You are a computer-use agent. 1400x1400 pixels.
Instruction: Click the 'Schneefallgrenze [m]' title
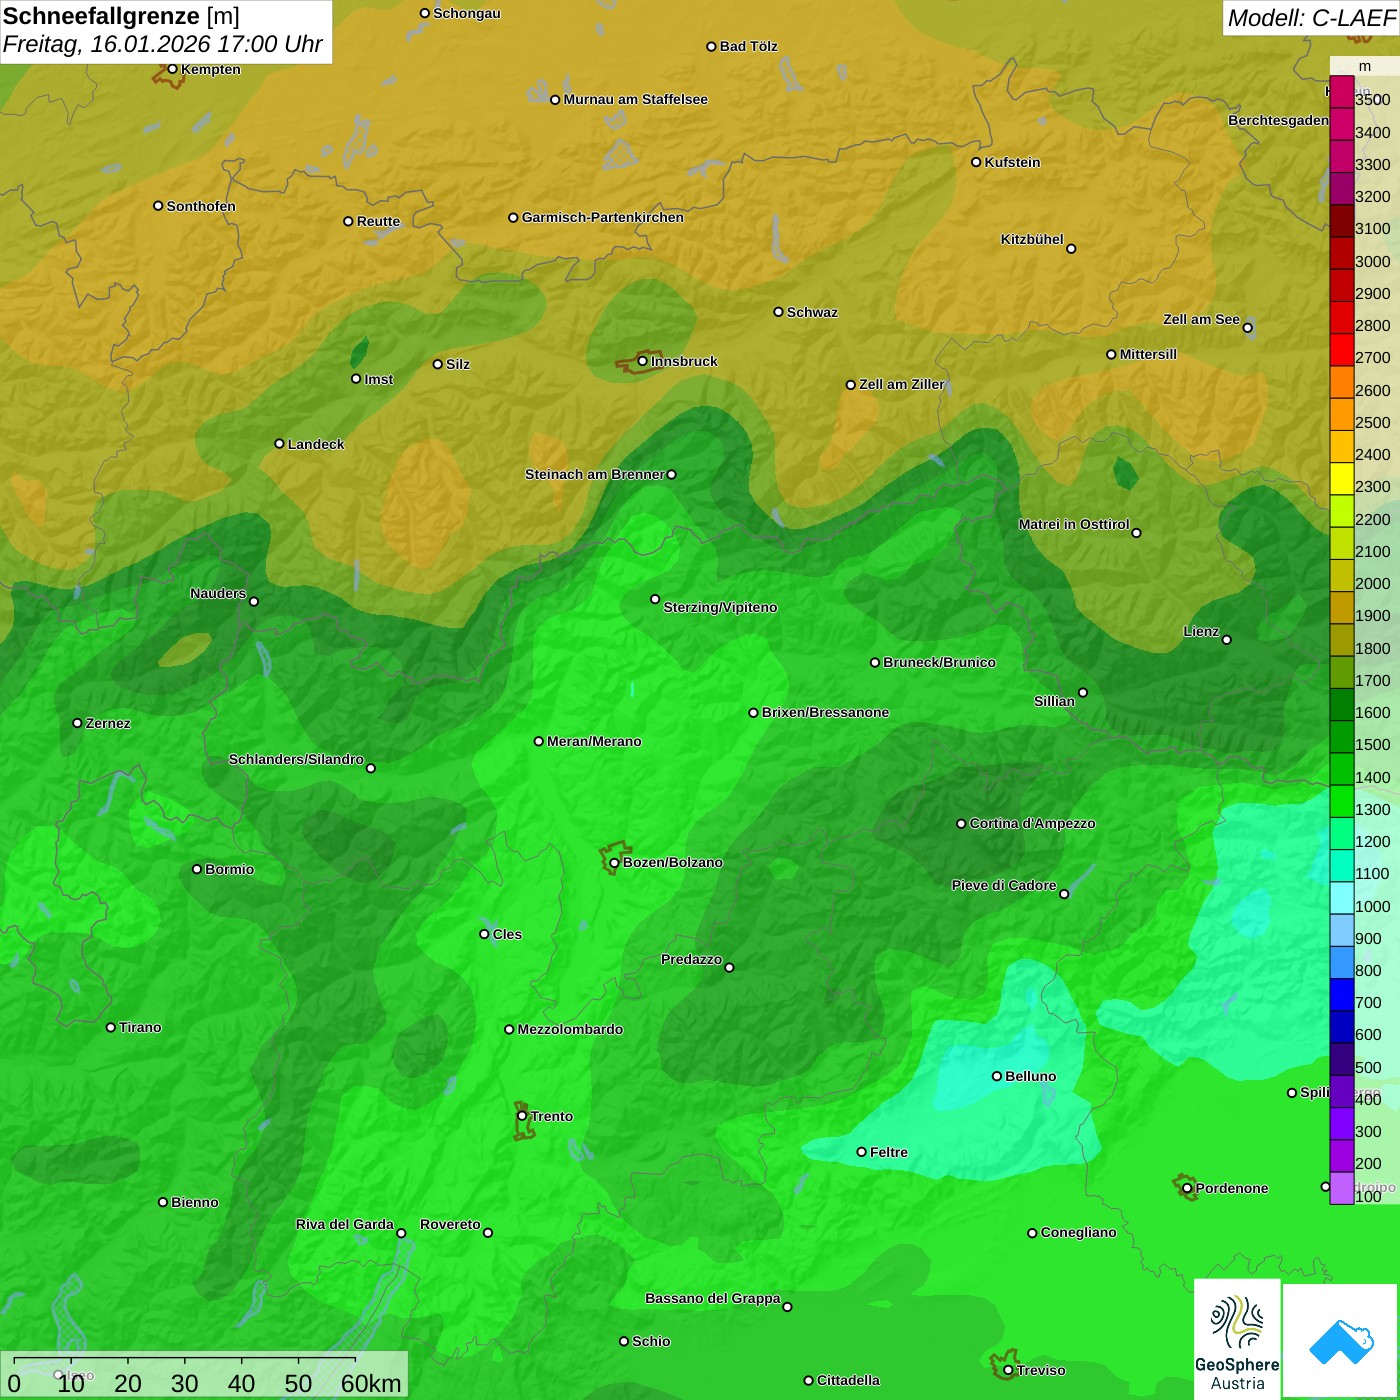point(122,16)
